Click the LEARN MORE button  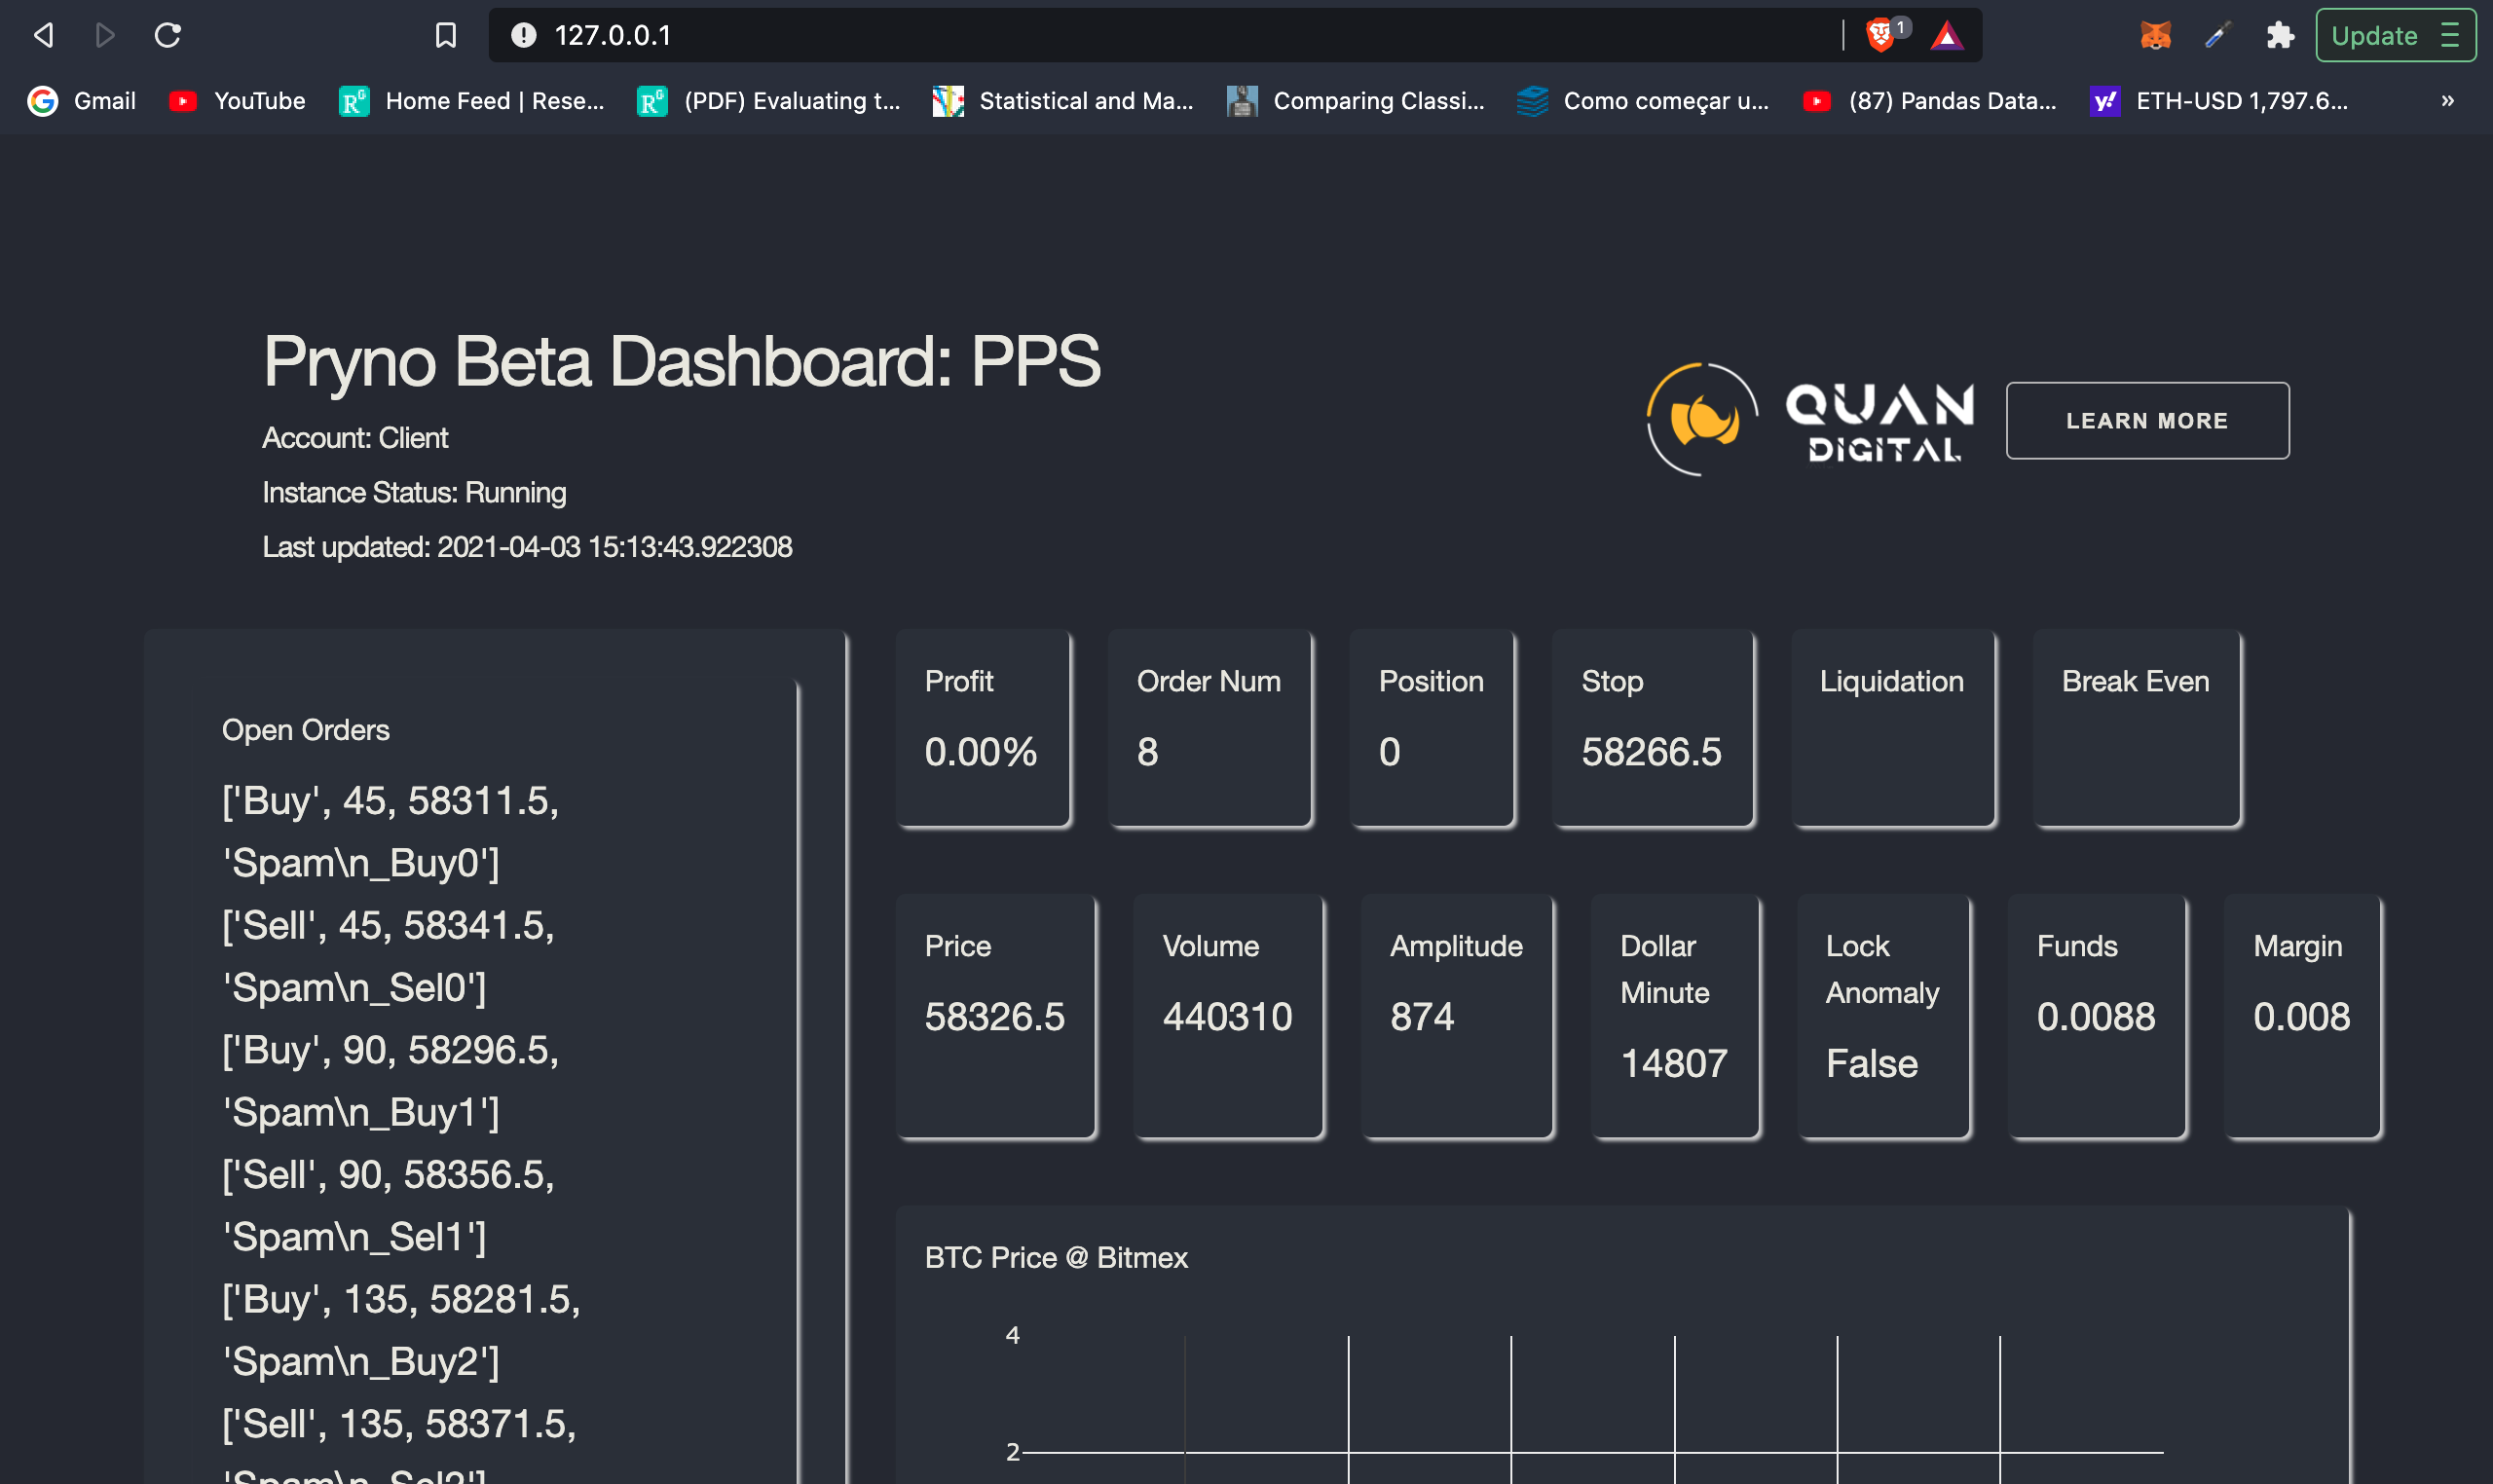(x=2147, y=421)
